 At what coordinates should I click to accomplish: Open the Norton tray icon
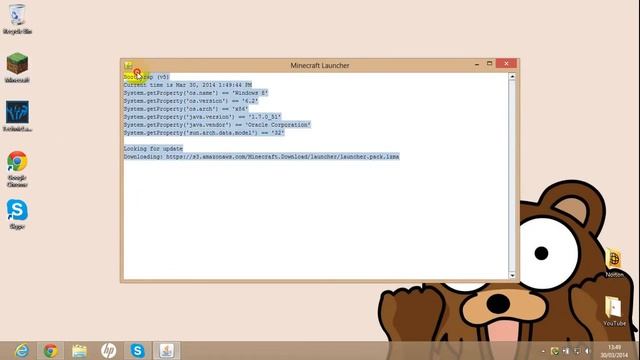point(555,351)
